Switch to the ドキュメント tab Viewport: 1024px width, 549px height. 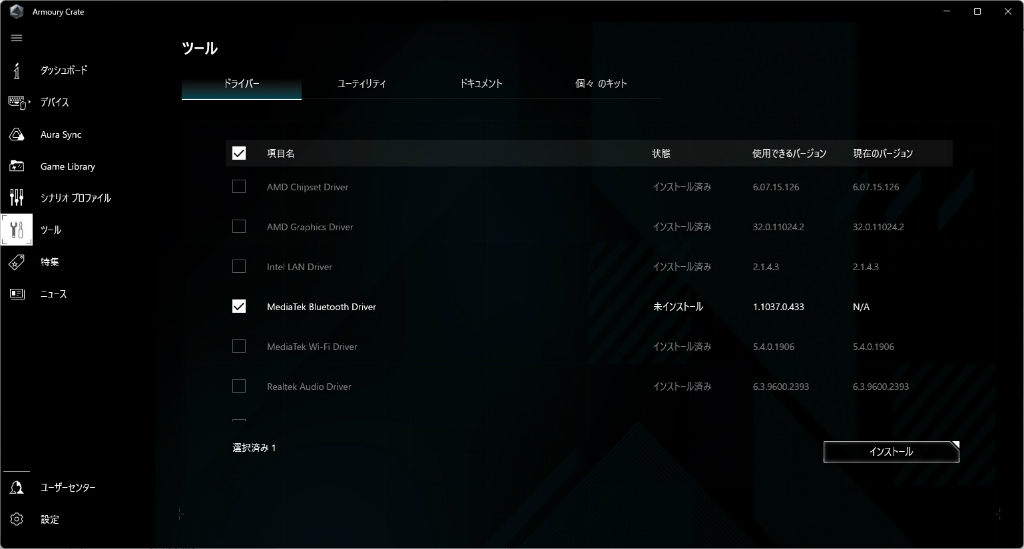(481, 84)
